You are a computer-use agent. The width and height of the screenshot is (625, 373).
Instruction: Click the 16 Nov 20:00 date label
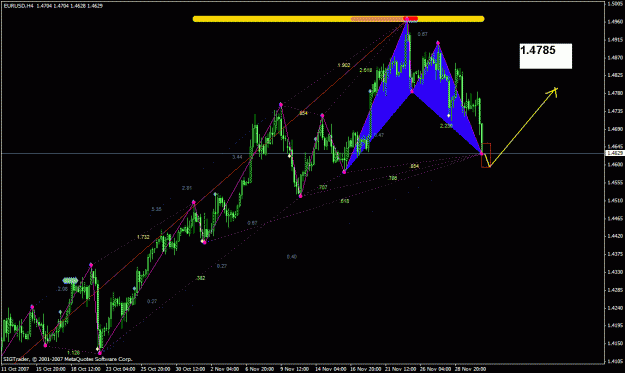(366, 369)
